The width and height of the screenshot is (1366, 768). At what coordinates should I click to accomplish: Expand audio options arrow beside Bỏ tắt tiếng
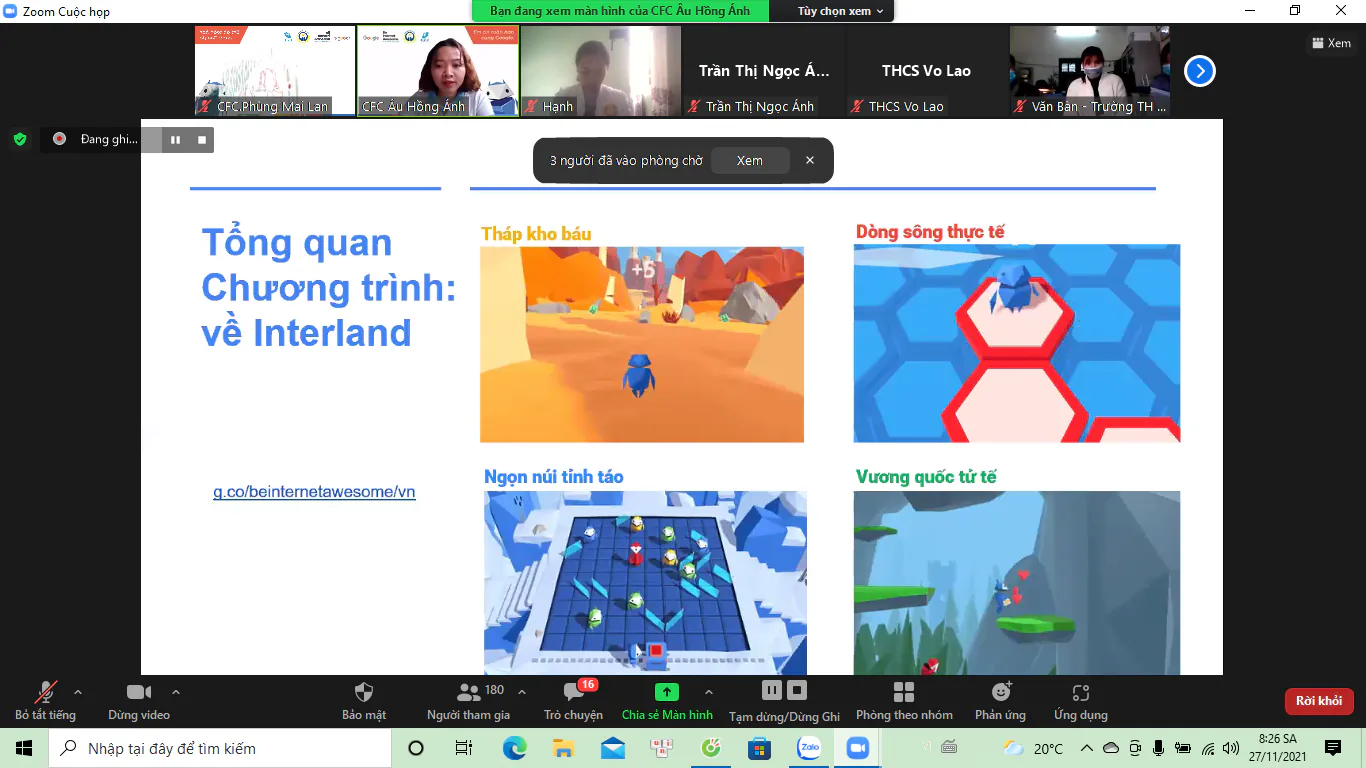pos(78,692)
